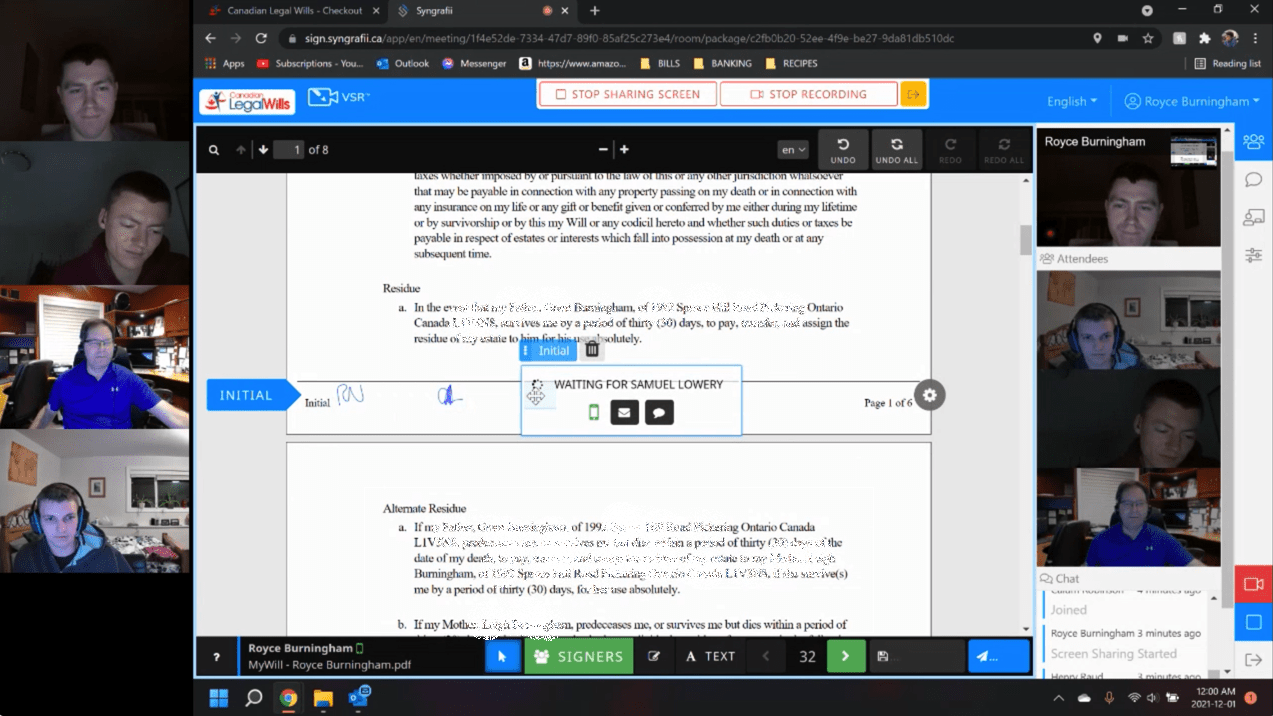
Task: Go to the next page with the down arrow
Action: click(263, 150)
